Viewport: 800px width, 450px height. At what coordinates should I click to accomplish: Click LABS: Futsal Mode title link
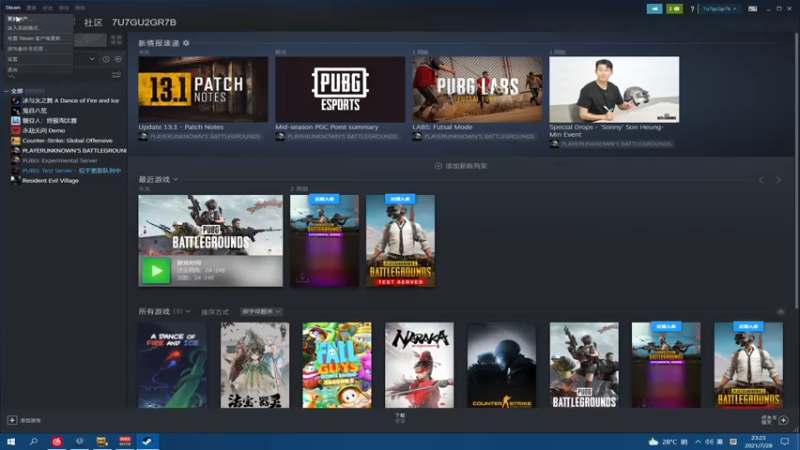[x=442, y=127]
